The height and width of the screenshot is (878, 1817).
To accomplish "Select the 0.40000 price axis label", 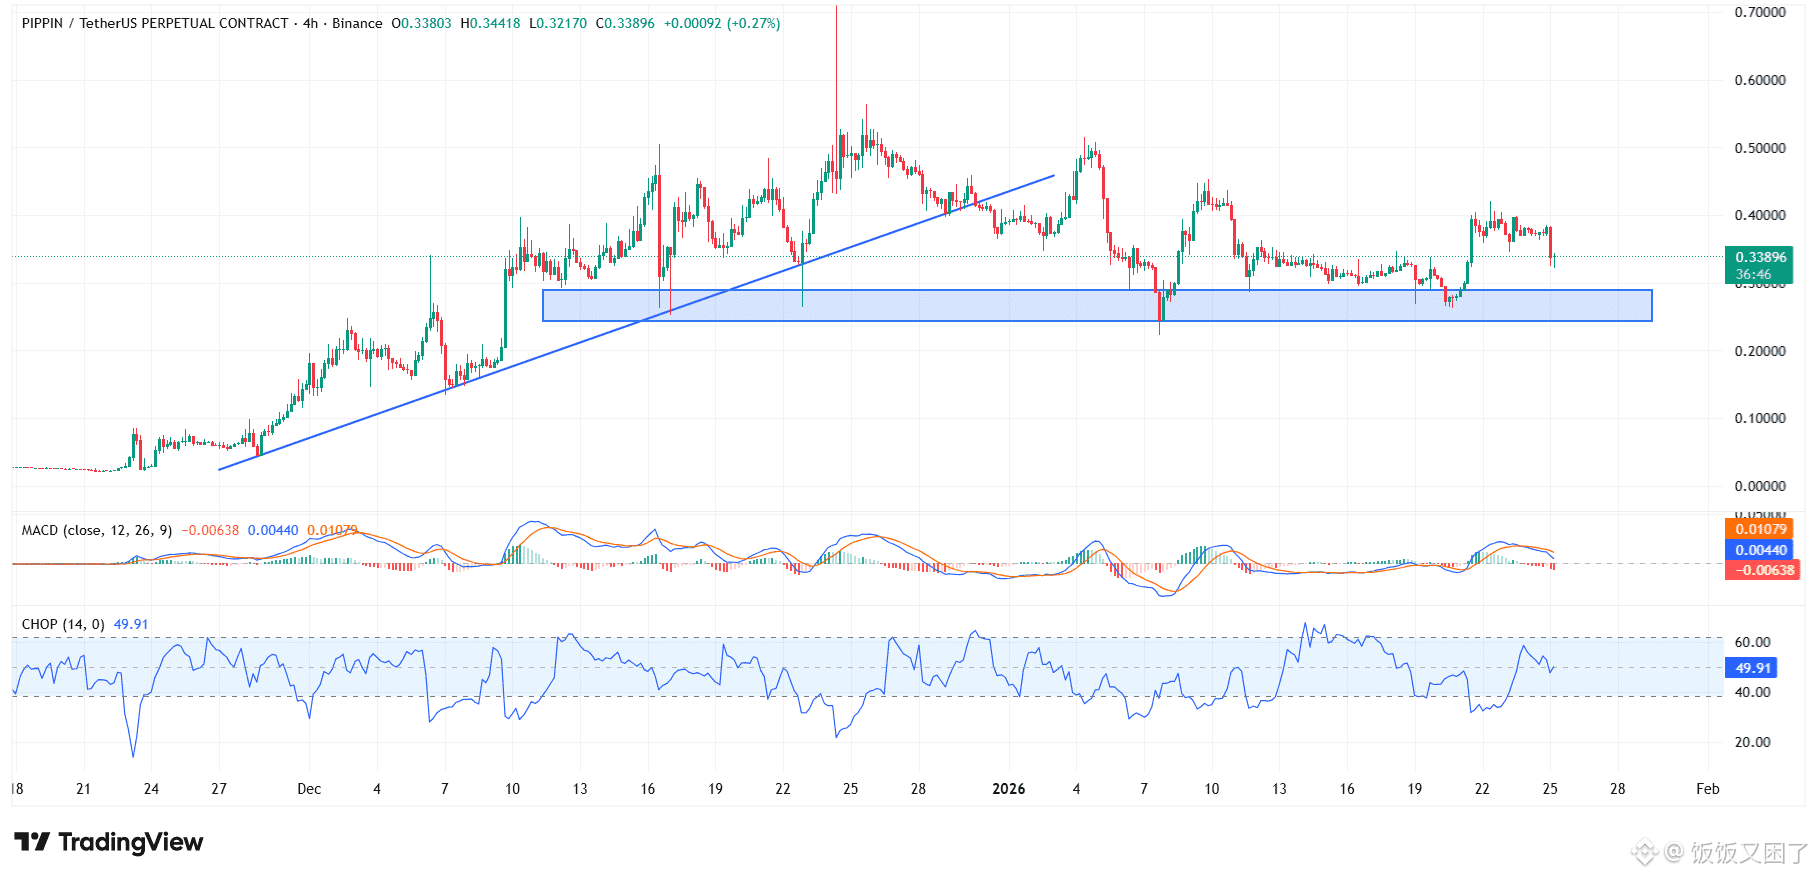I will click(x=1760, y=215).
